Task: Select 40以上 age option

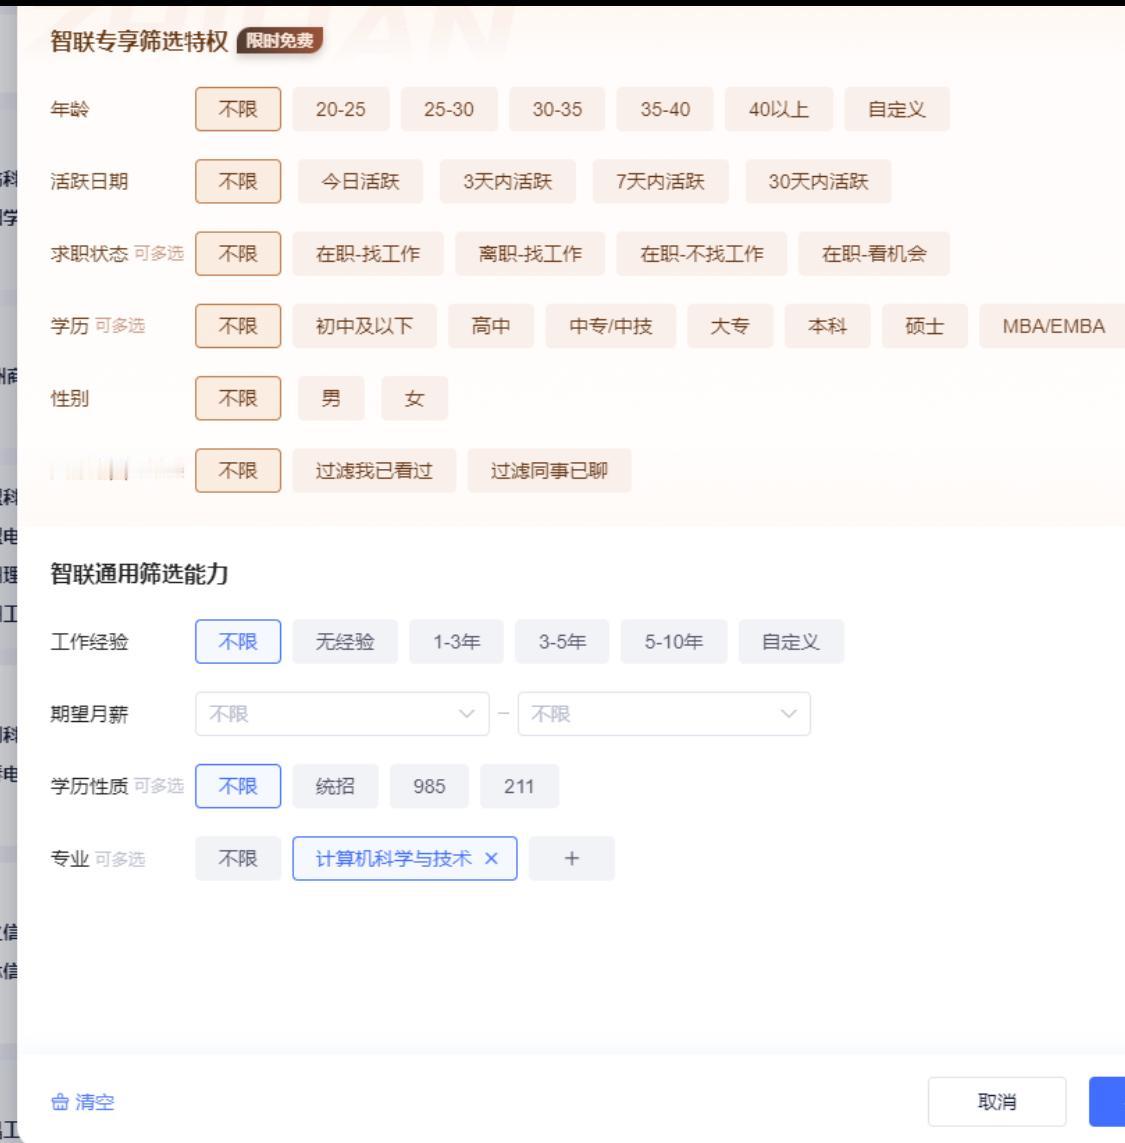Action: [779, 109]
